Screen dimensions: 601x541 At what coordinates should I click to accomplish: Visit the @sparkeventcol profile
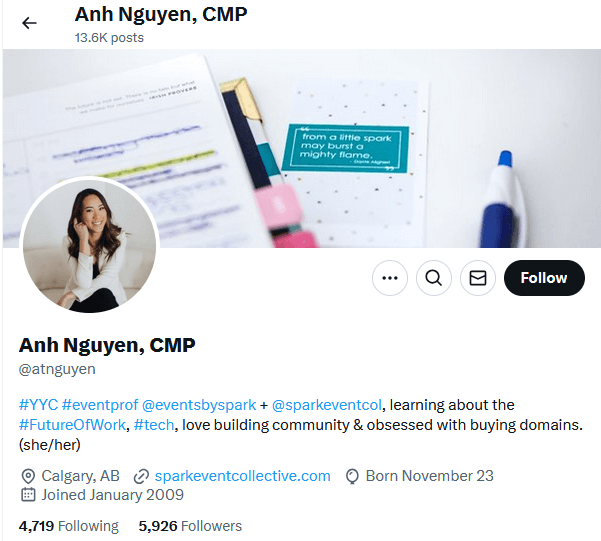coord(327,405)
